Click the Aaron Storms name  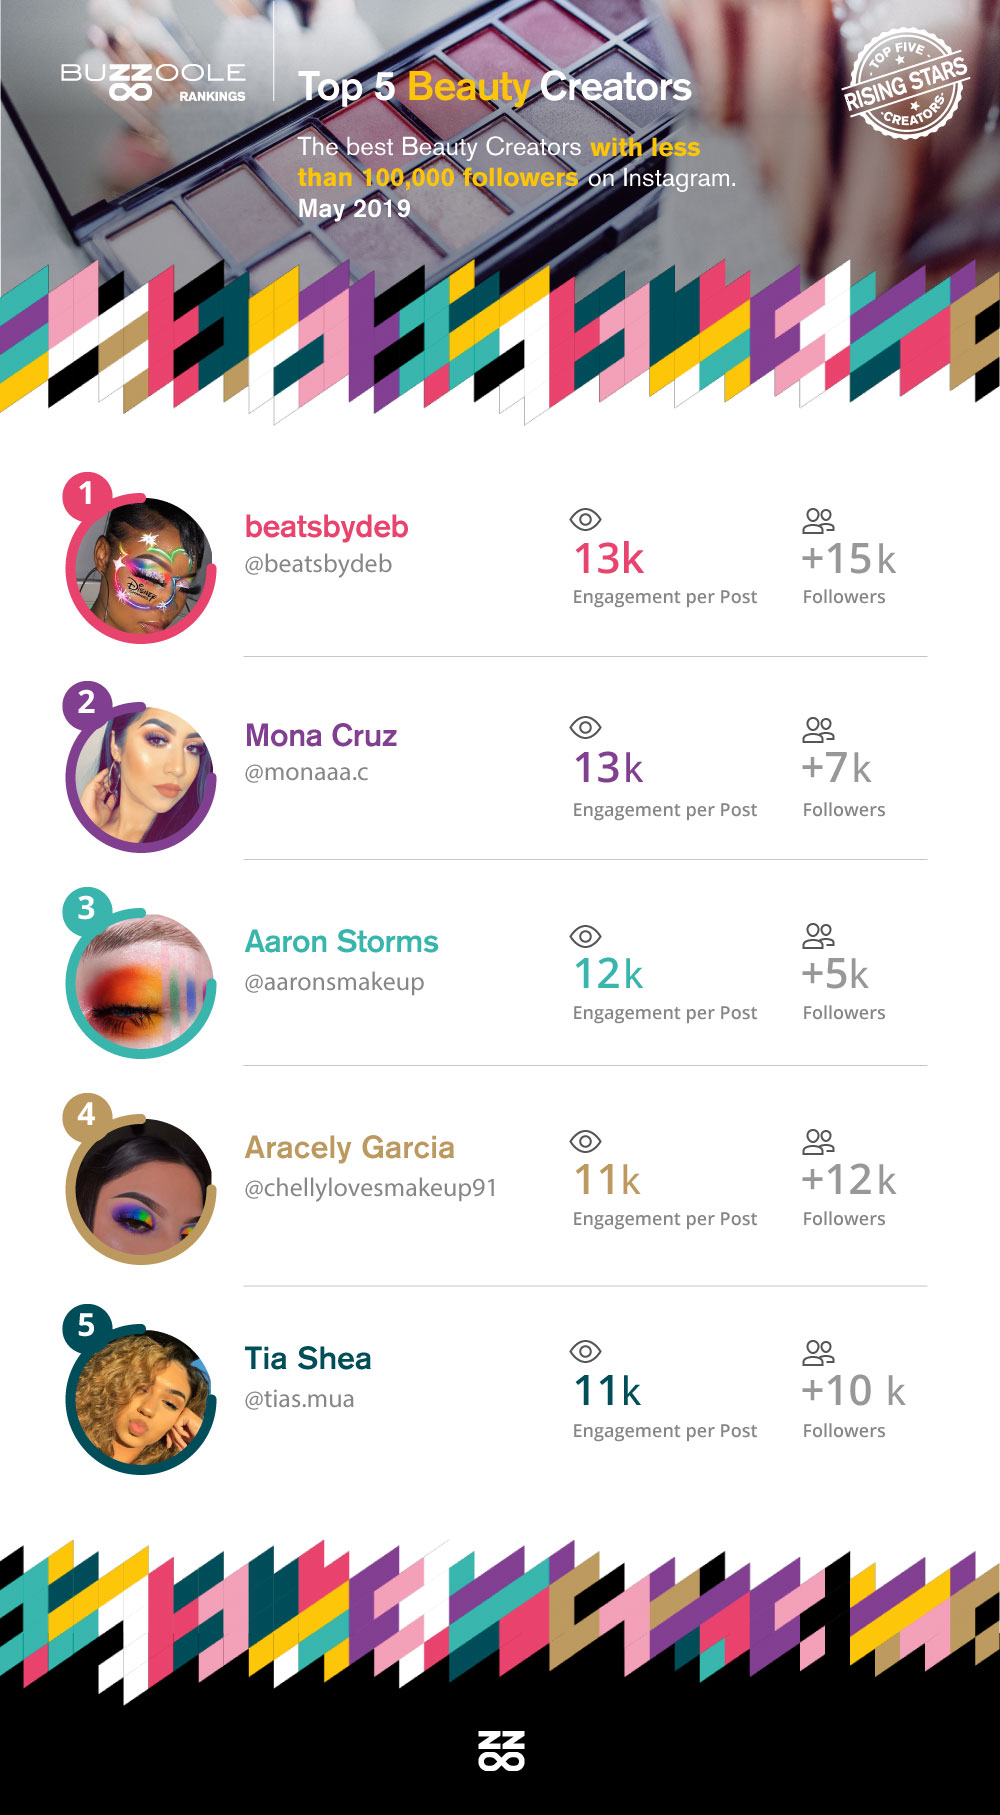341,941
